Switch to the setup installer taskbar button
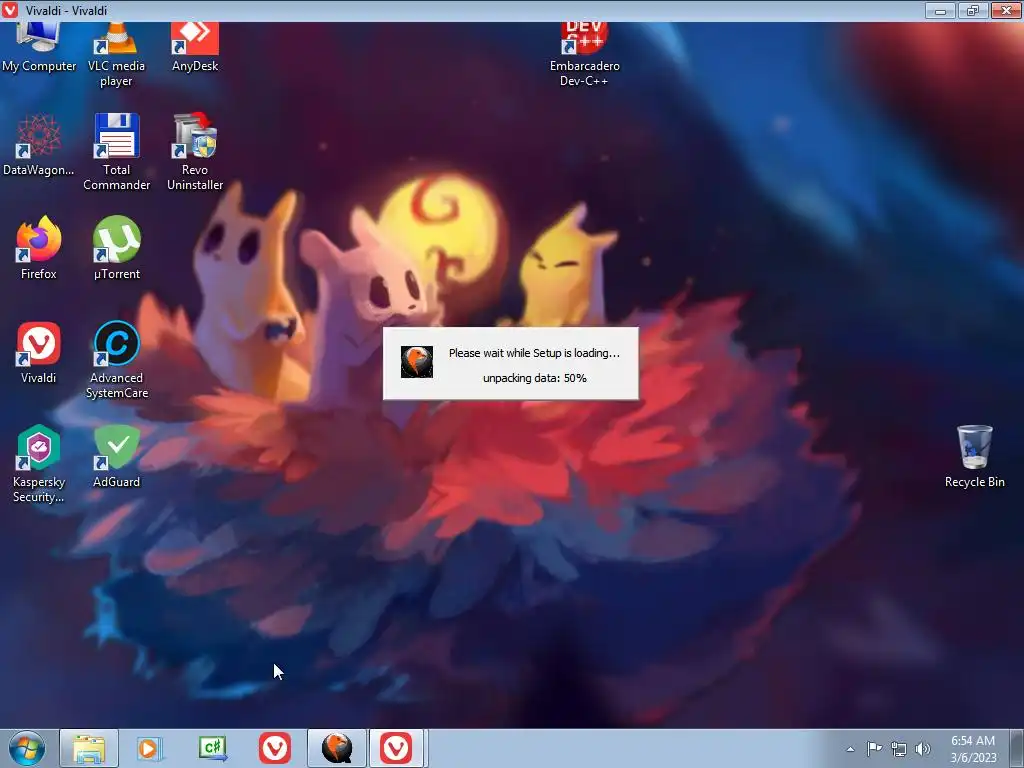Viewport: 1024px width, 768px height. click(x=337, y=748)
